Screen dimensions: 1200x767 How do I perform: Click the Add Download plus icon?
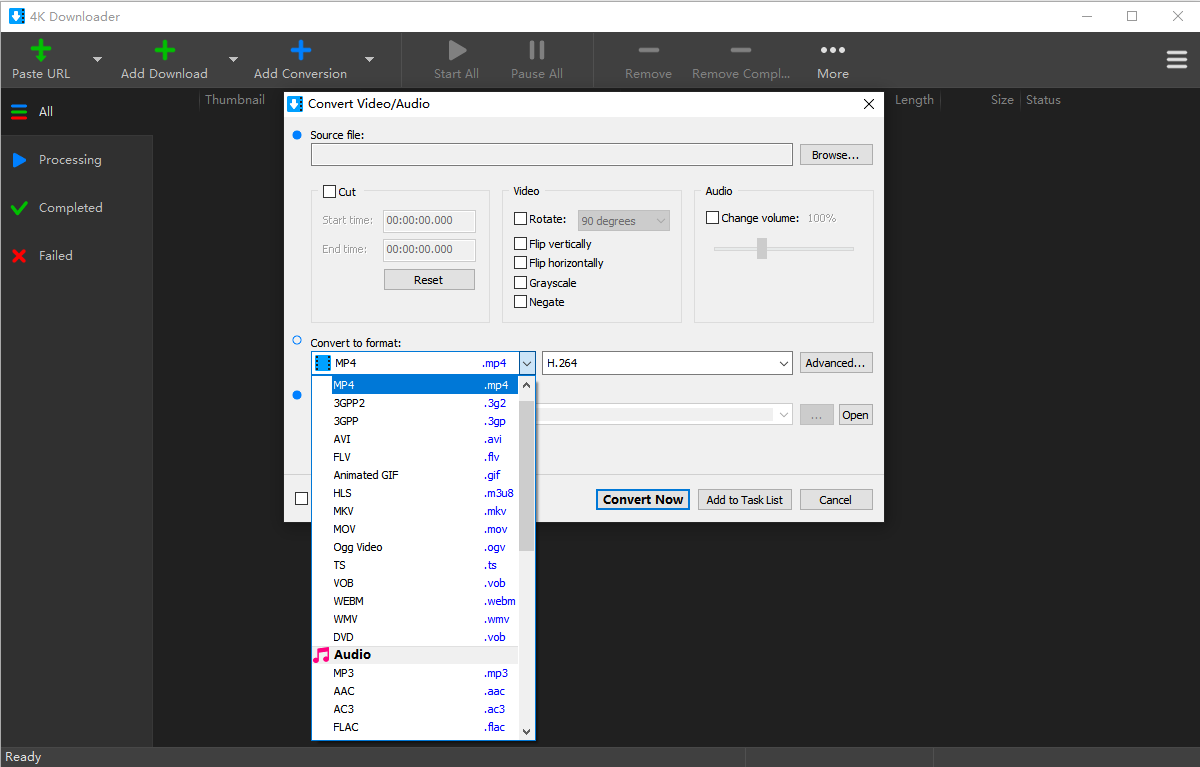(165, 50)
